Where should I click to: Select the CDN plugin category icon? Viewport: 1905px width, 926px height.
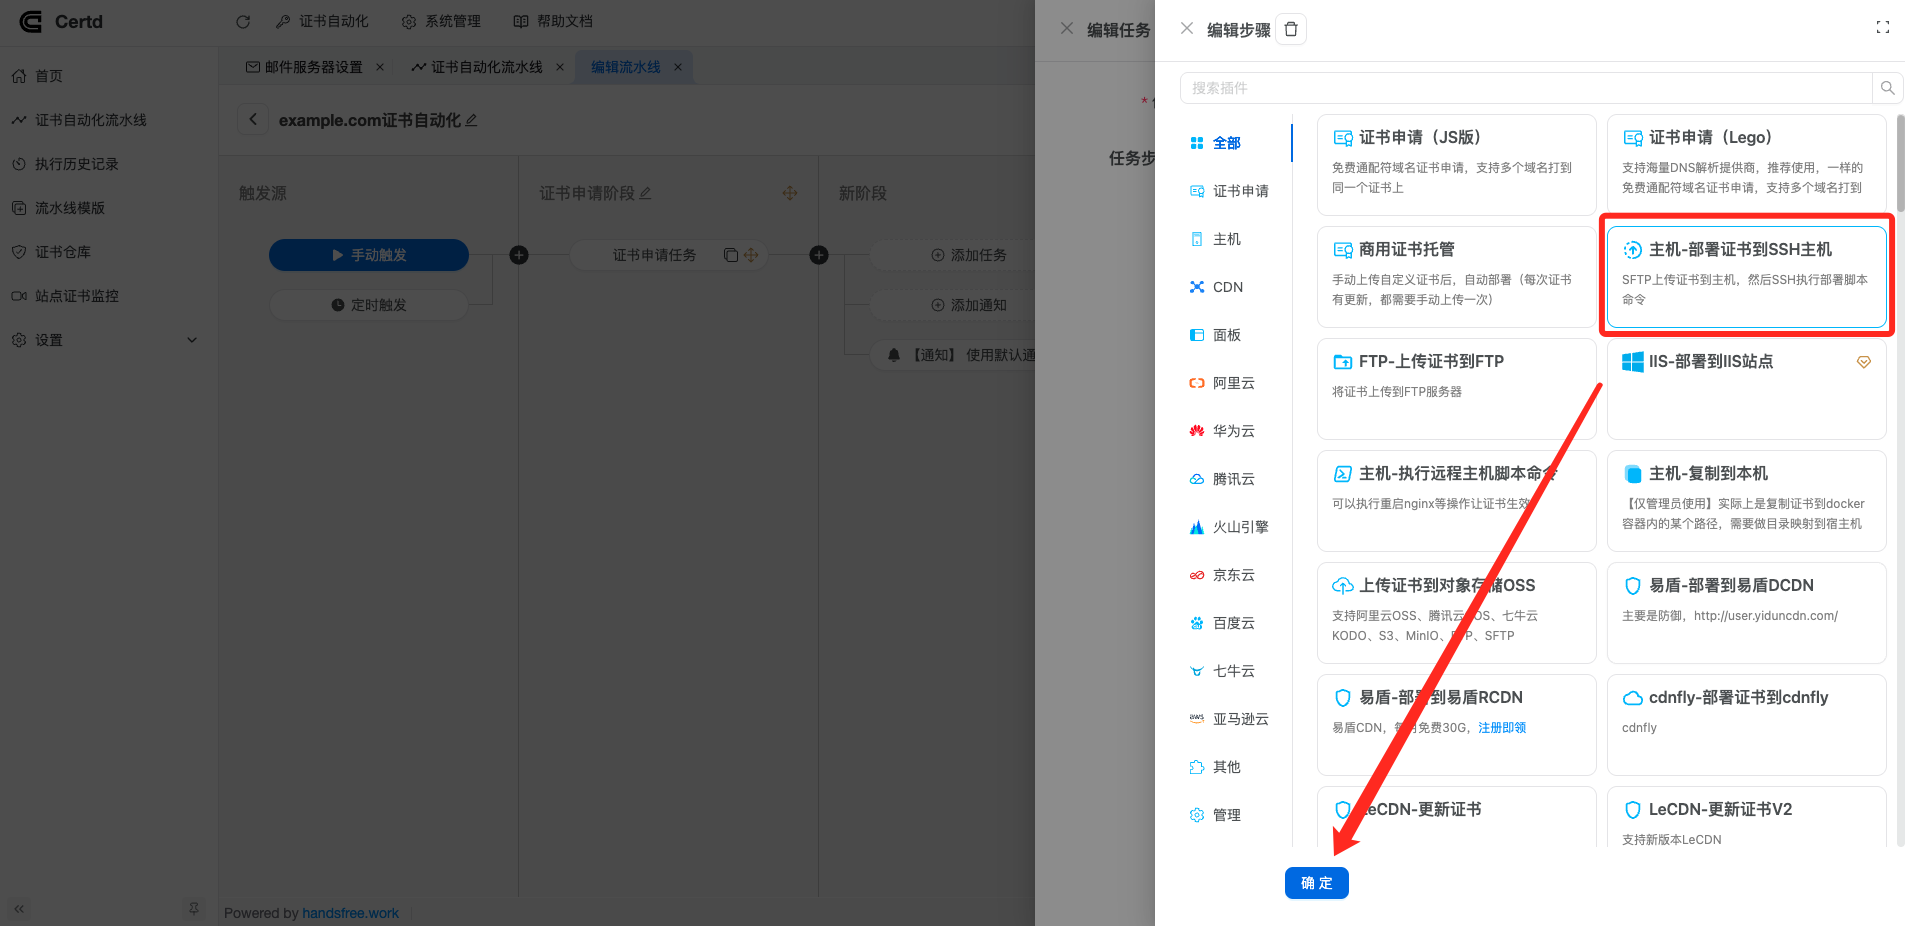coord(1197,287)
